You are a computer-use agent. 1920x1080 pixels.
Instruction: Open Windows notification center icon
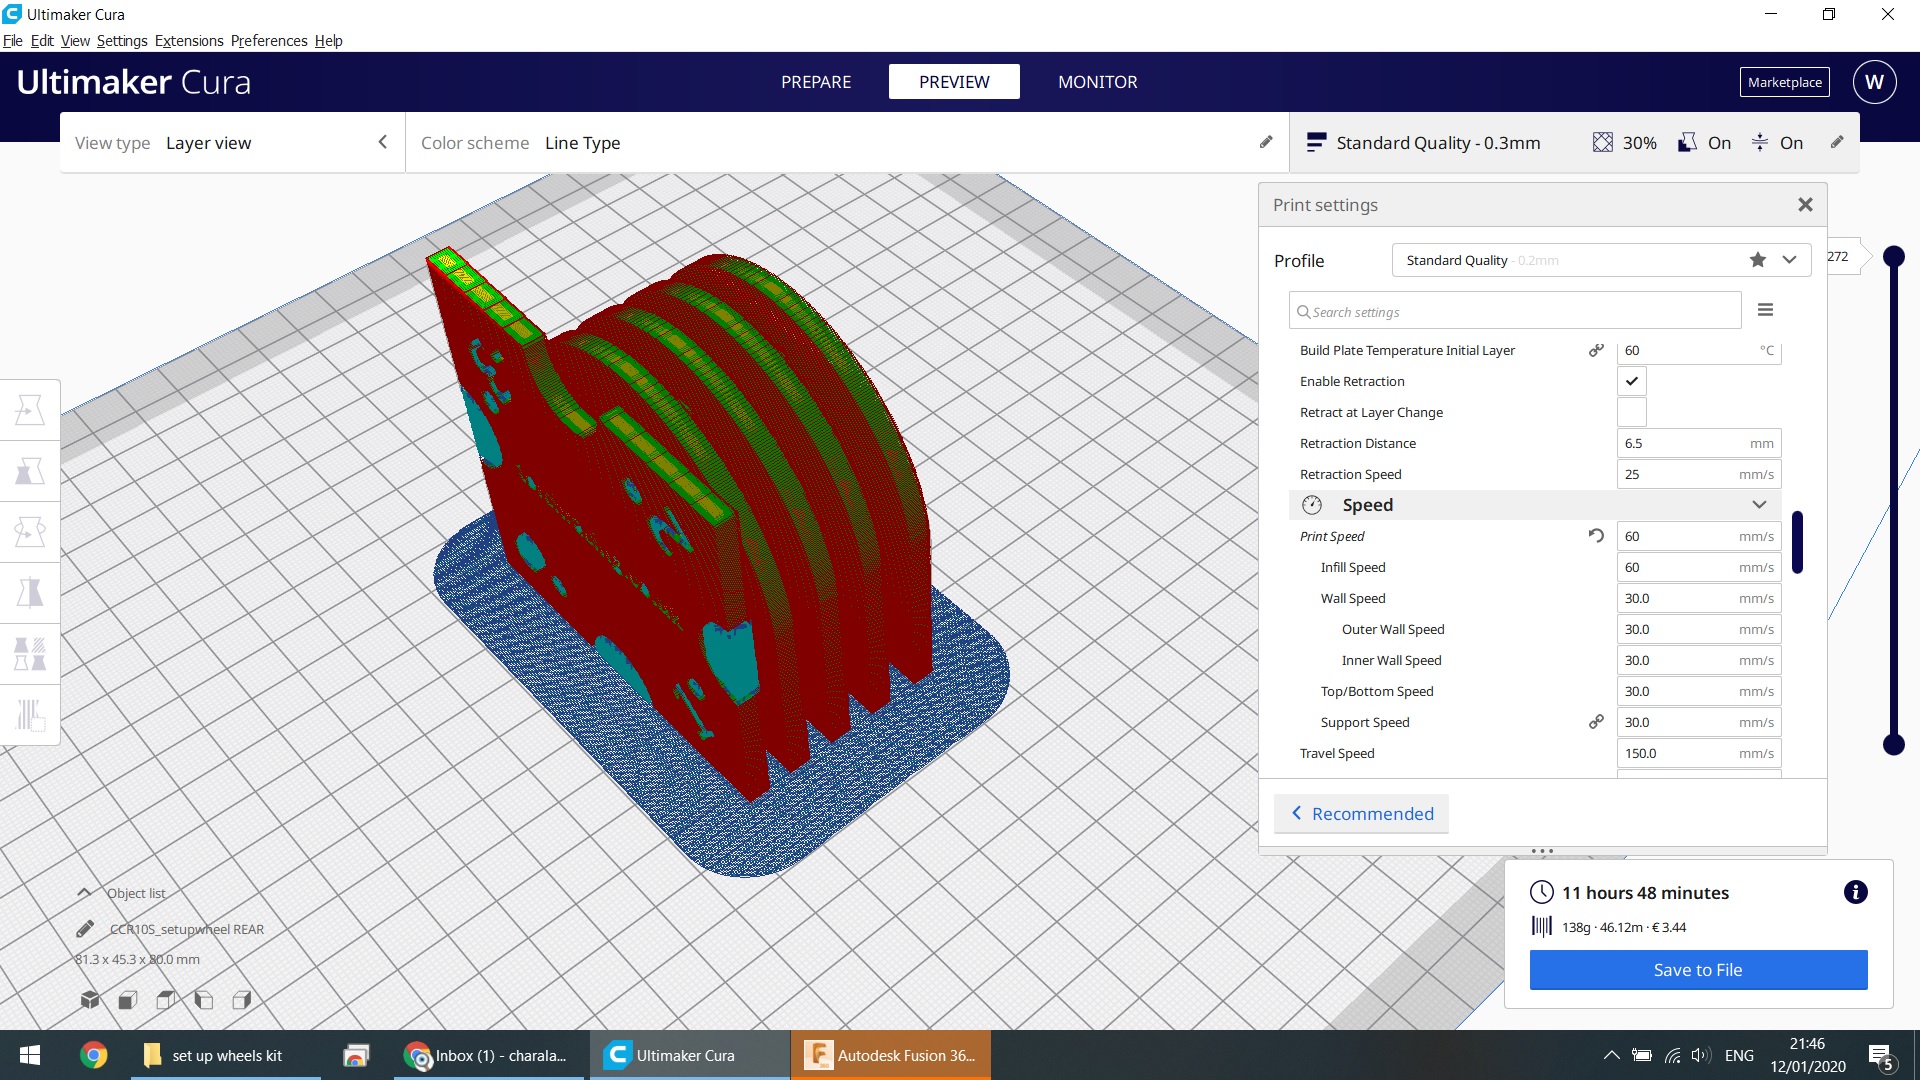point(1881,1056)
